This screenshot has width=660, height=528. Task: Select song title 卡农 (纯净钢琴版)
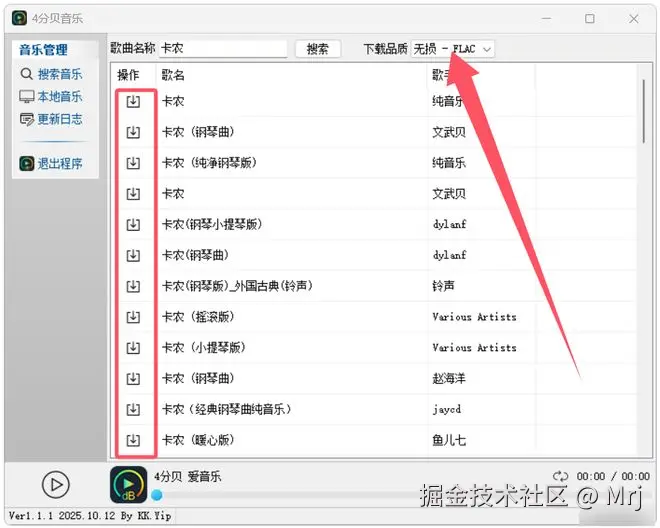[209, 163]
